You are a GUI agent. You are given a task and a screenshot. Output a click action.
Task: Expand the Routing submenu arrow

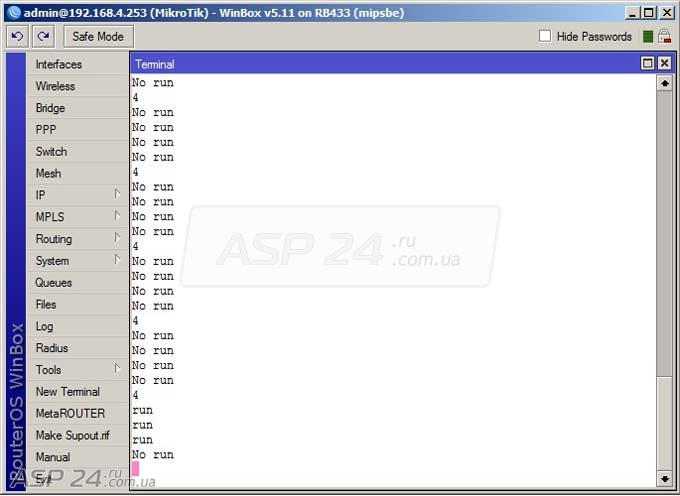[x=117, y=238]
